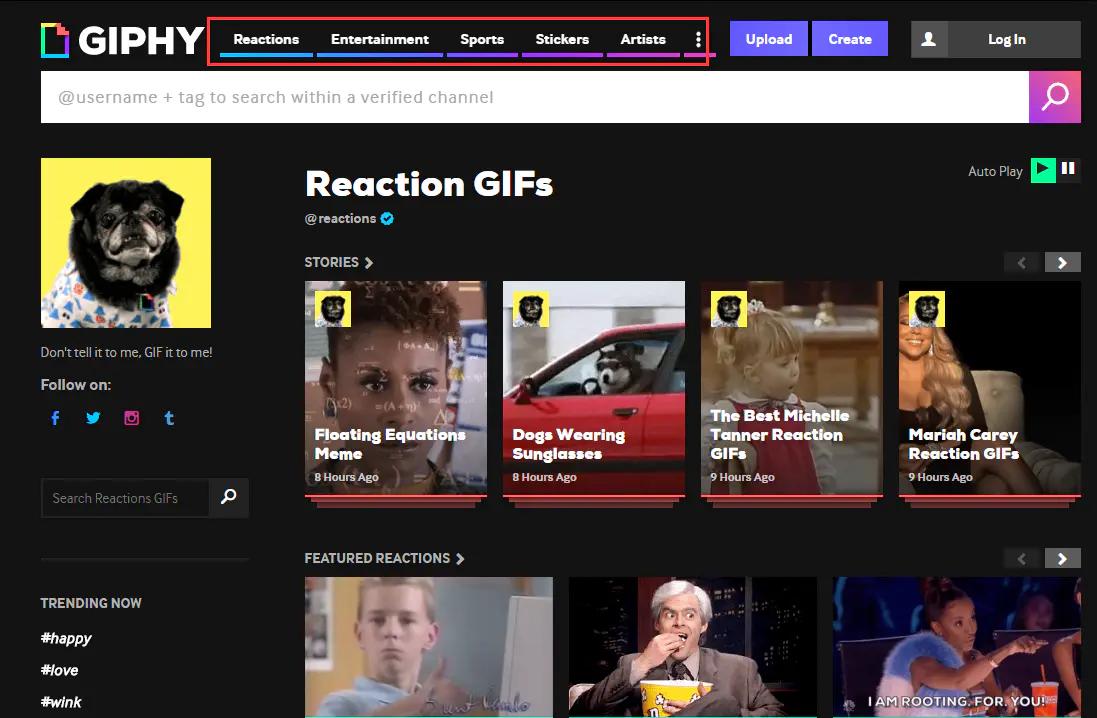Expand the FEATURED REACTIONS section heading
1097x718 pixels.
point(384,558)
